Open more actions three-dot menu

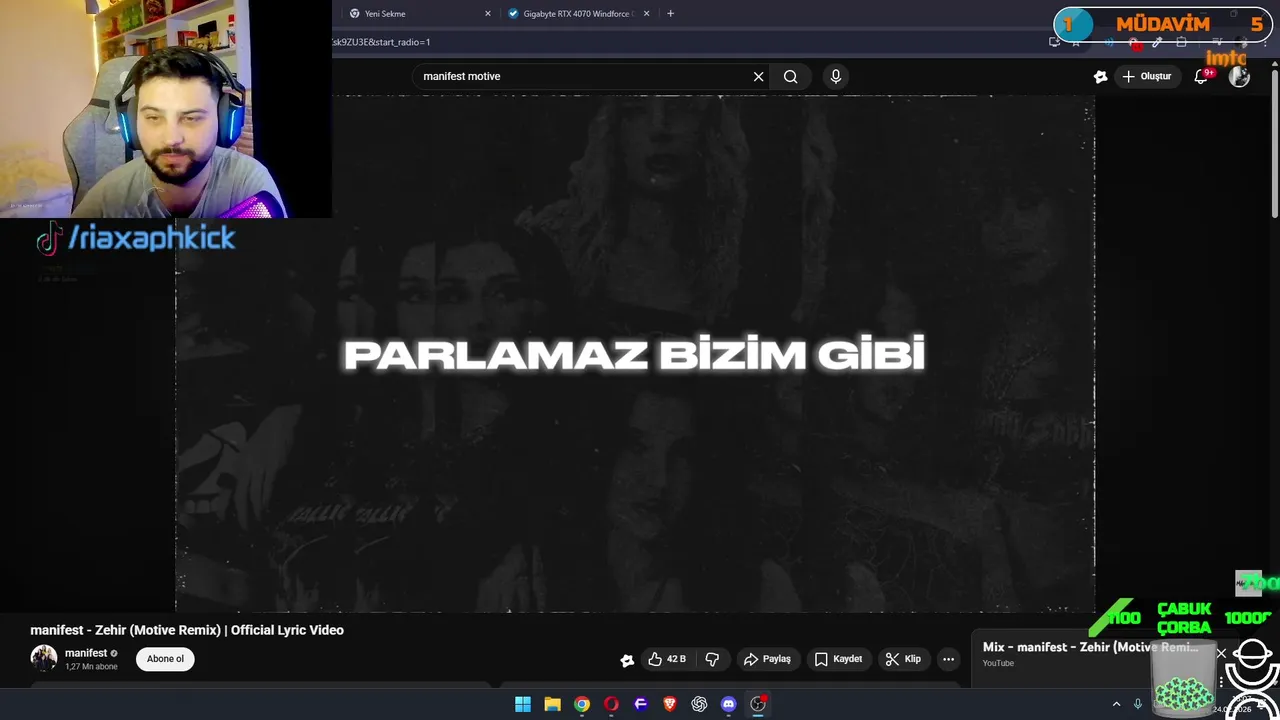point(948,659)
